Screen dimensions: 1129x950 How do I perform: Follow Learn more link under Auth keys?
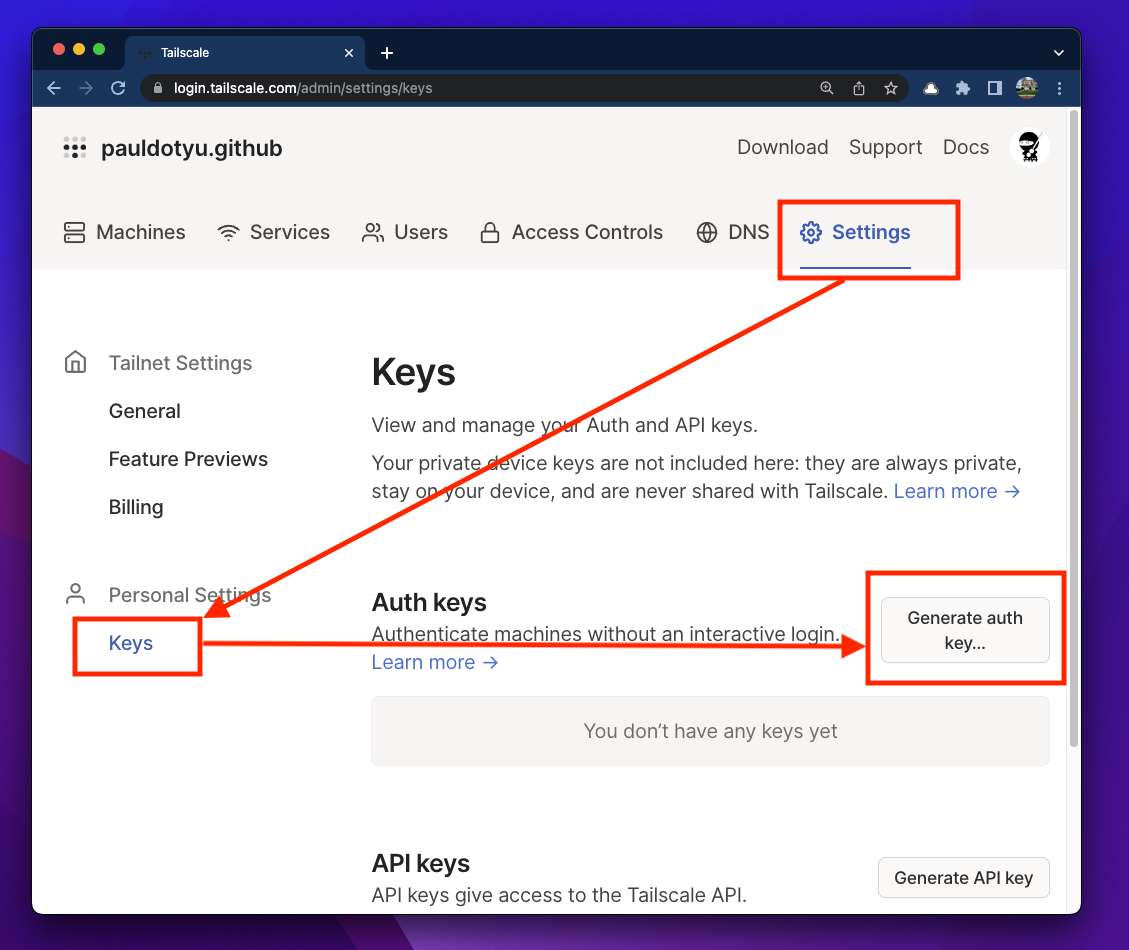click(x=434, y=662)
